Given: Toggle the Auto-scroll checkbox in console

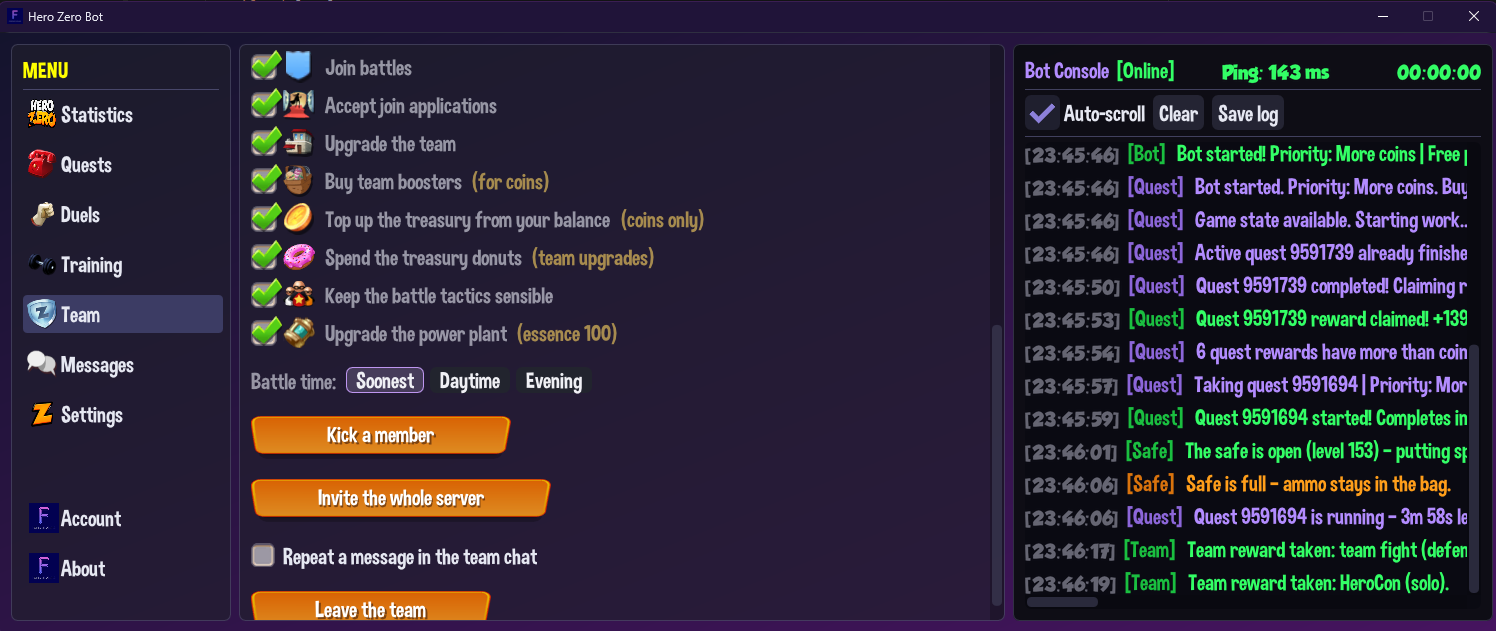Looking at the screenshot, I should click(x=1043, y=113).
